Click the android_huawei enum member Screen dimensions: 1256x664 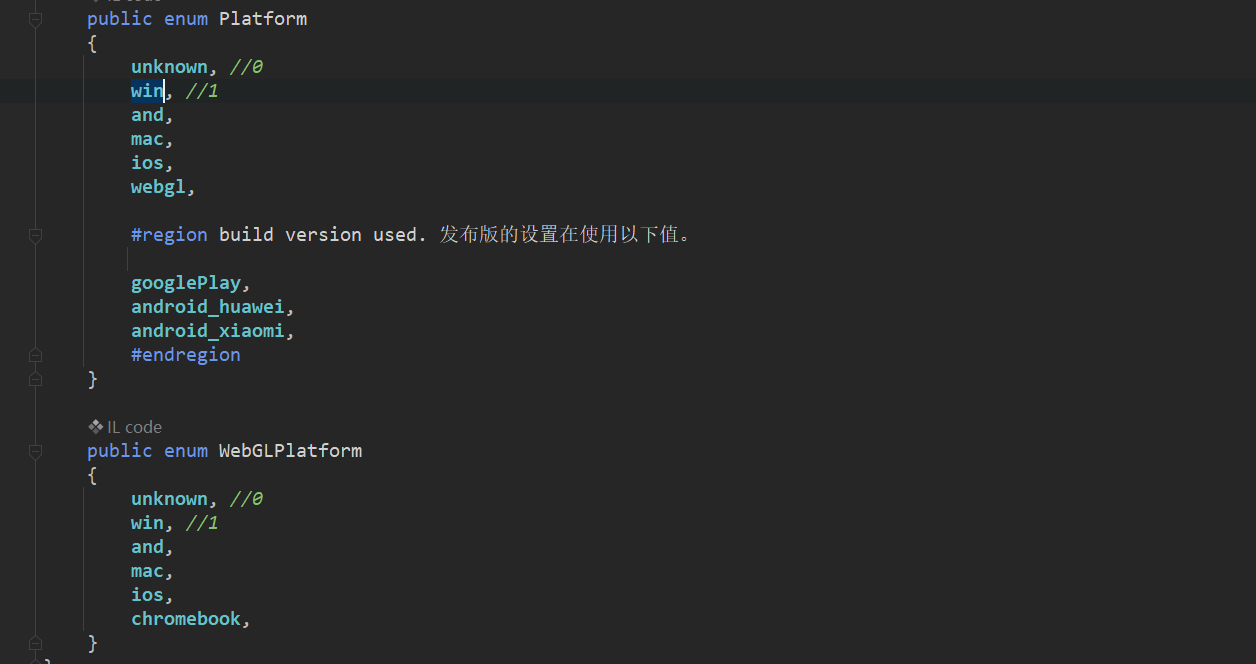208,307
